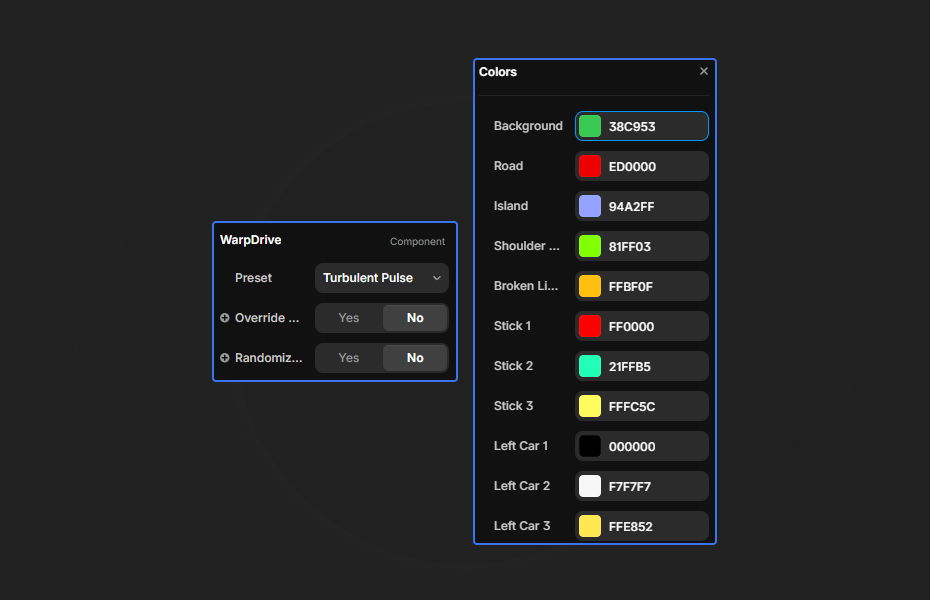Close the Colors panel

click(703, 70)
